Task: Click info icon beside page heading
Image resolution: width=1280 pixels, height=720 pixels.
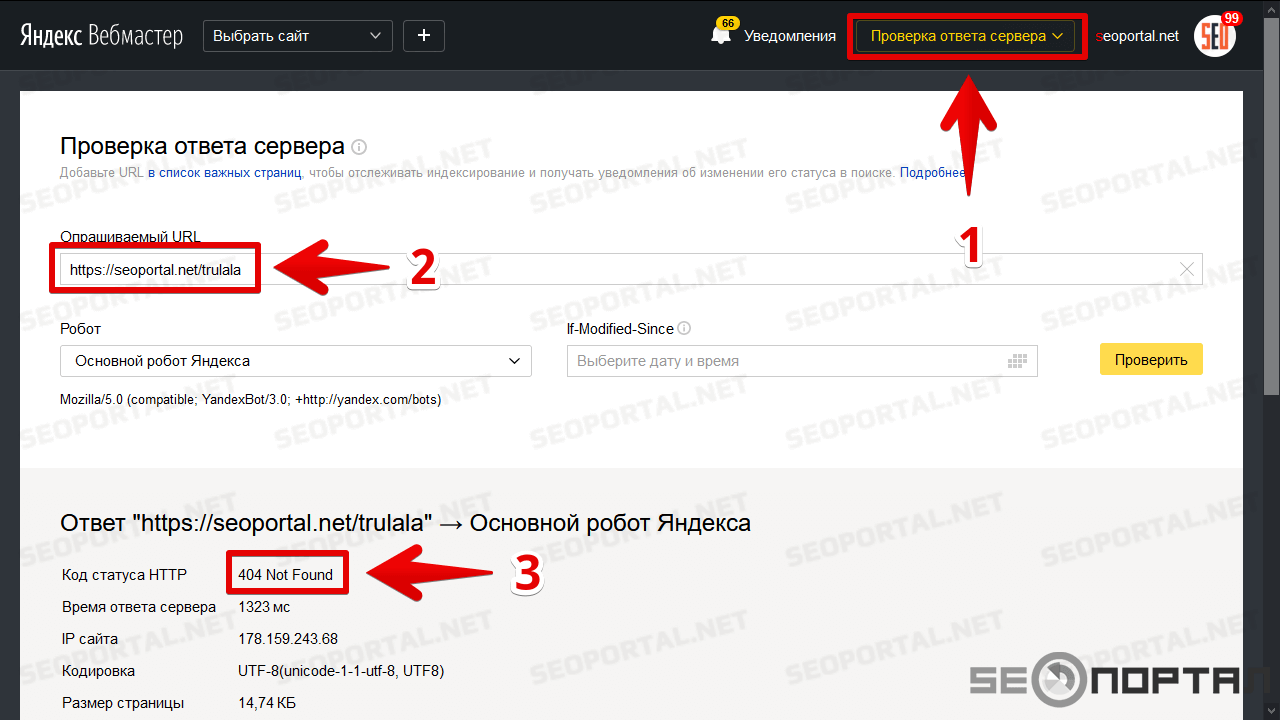Action: click(359, 147)
